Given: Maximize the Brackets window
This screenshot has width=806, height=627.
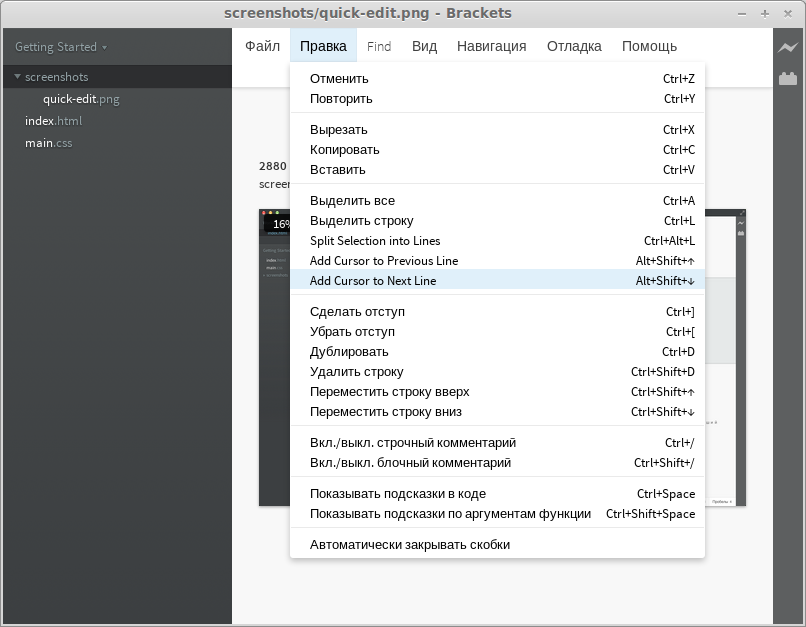Looking at the screenshot, I should 765,14.
